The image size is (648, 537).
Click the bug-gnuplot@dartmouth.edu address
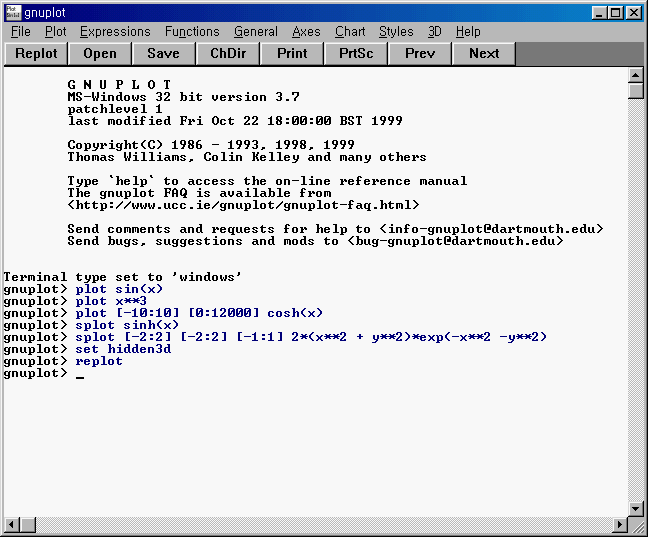point(455,241)
